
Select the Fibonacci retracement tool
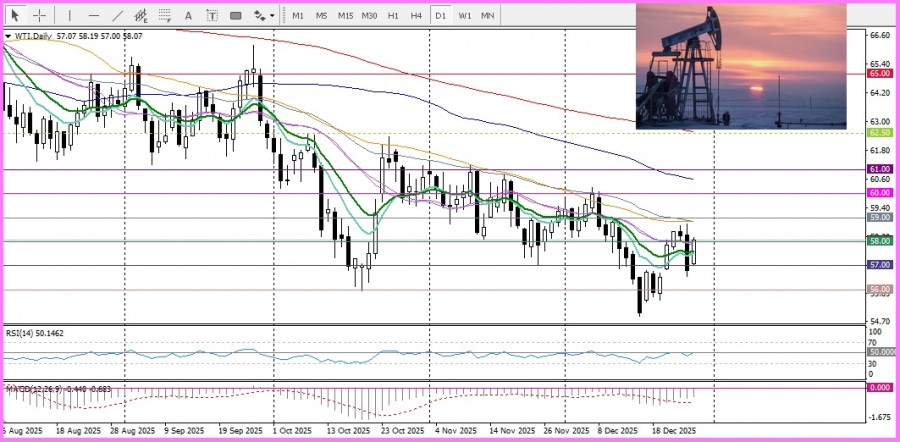(x=165, y=16)
